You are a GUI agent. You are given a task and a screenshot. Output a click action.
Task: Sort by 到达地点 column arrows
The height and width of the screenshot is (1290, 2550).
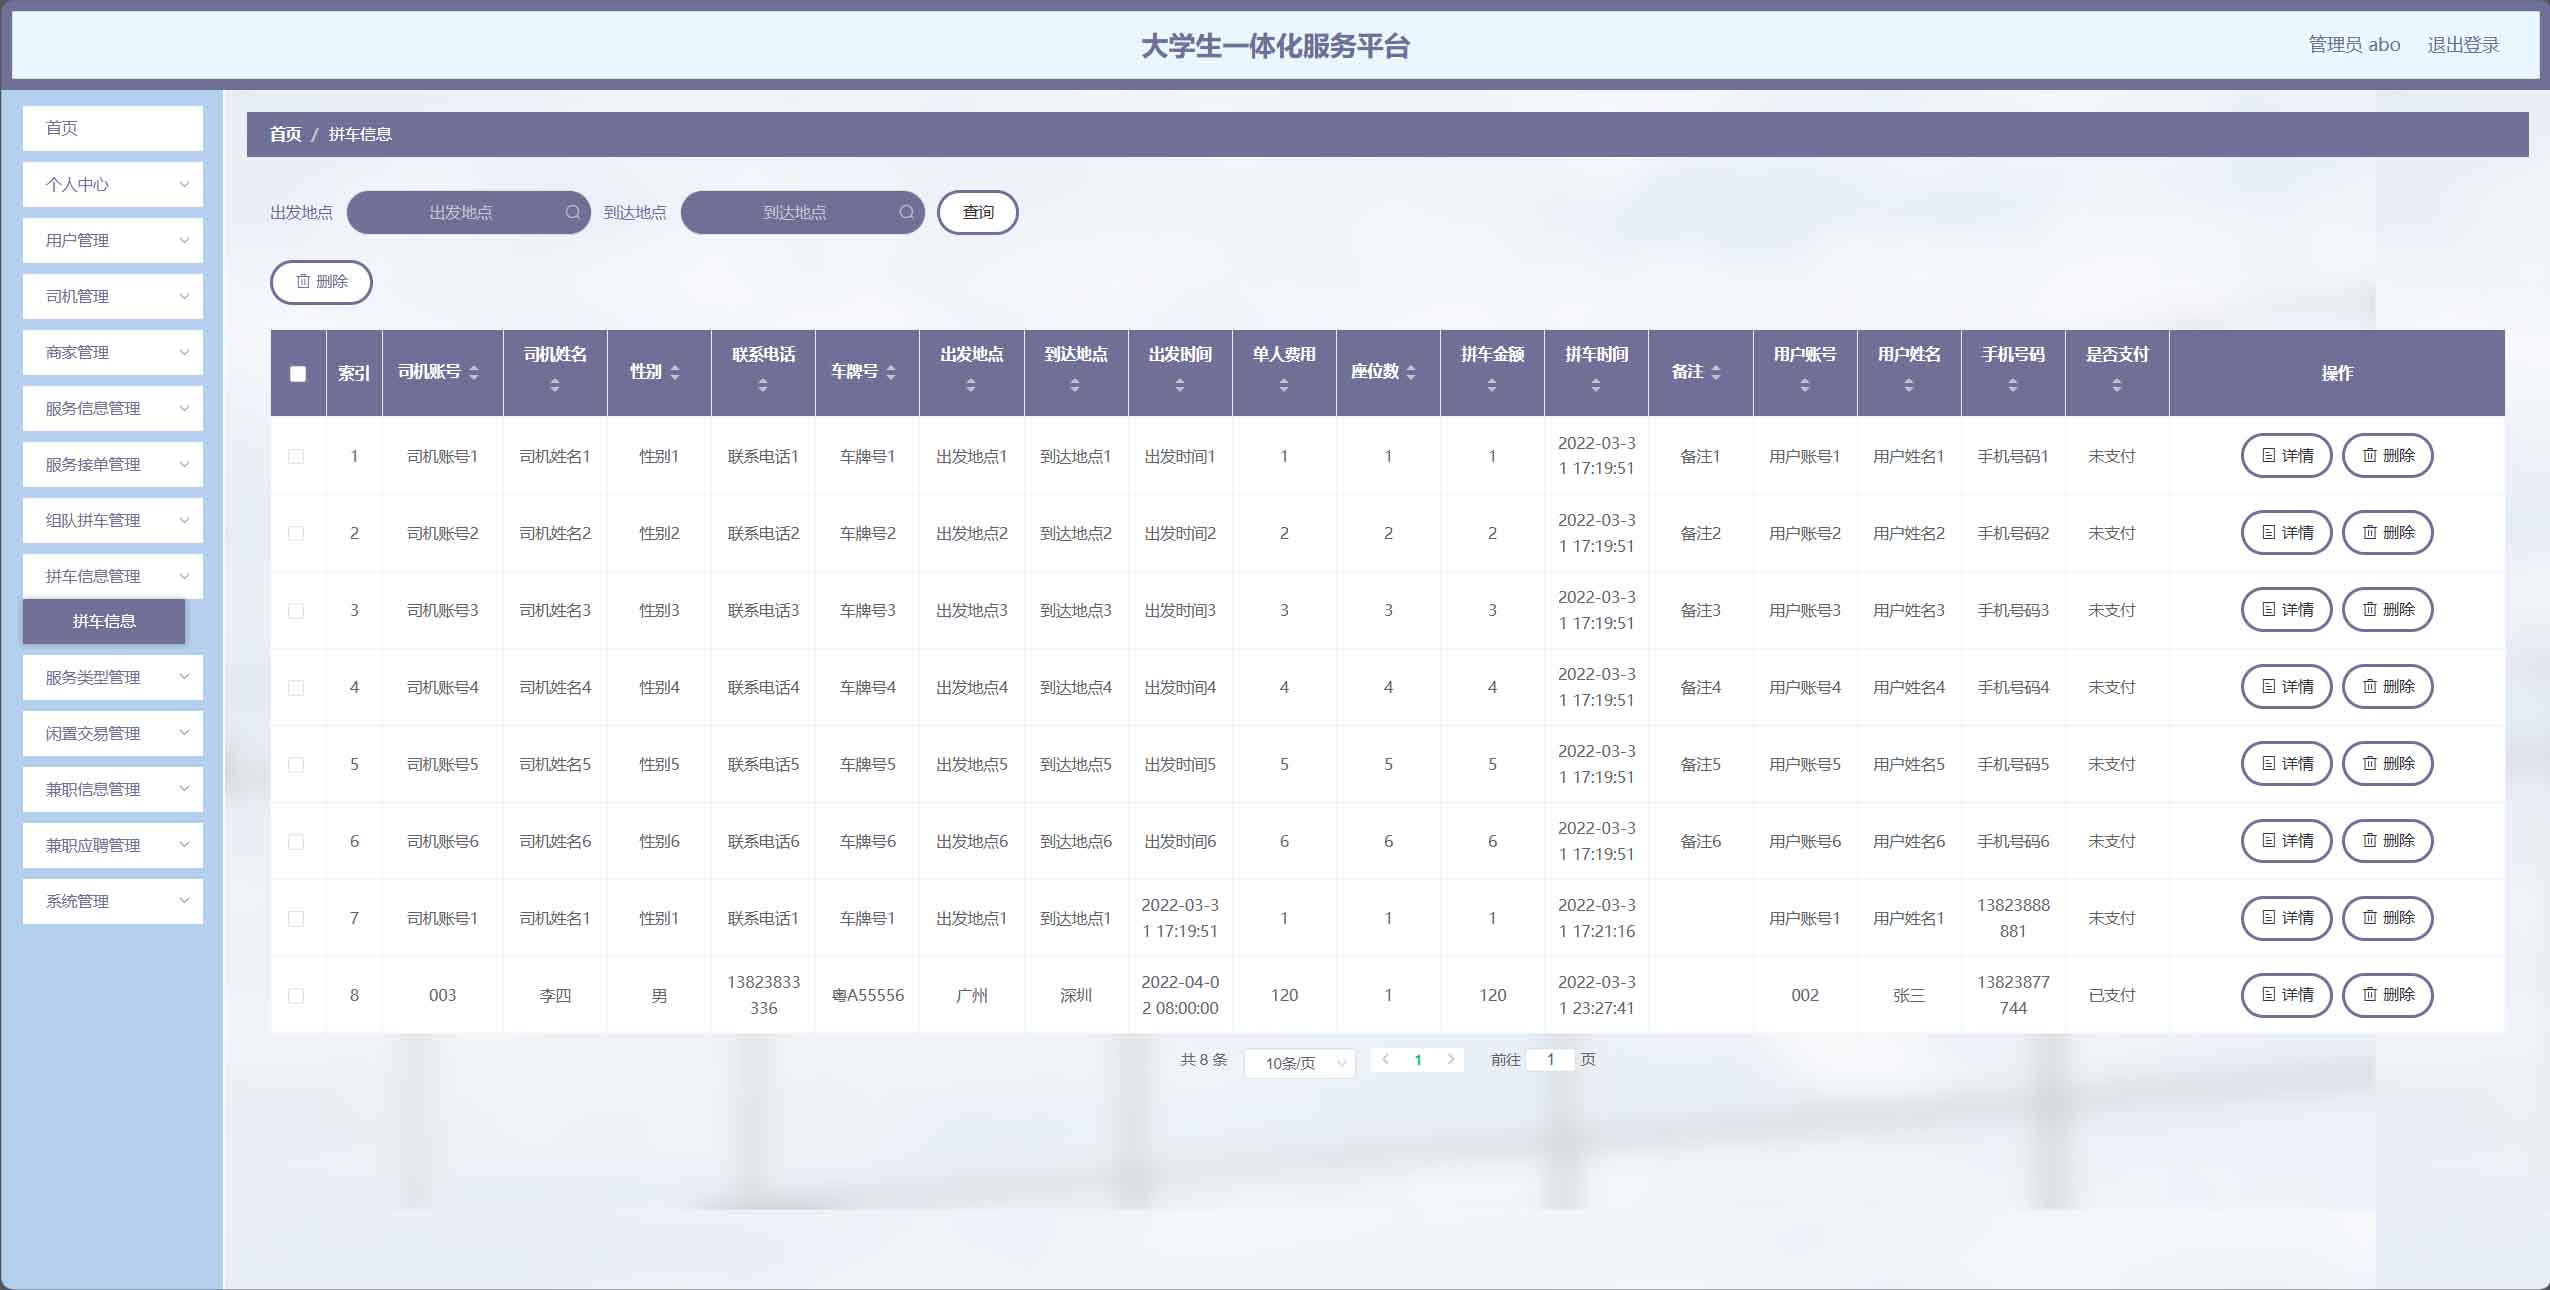(1075, 385)
